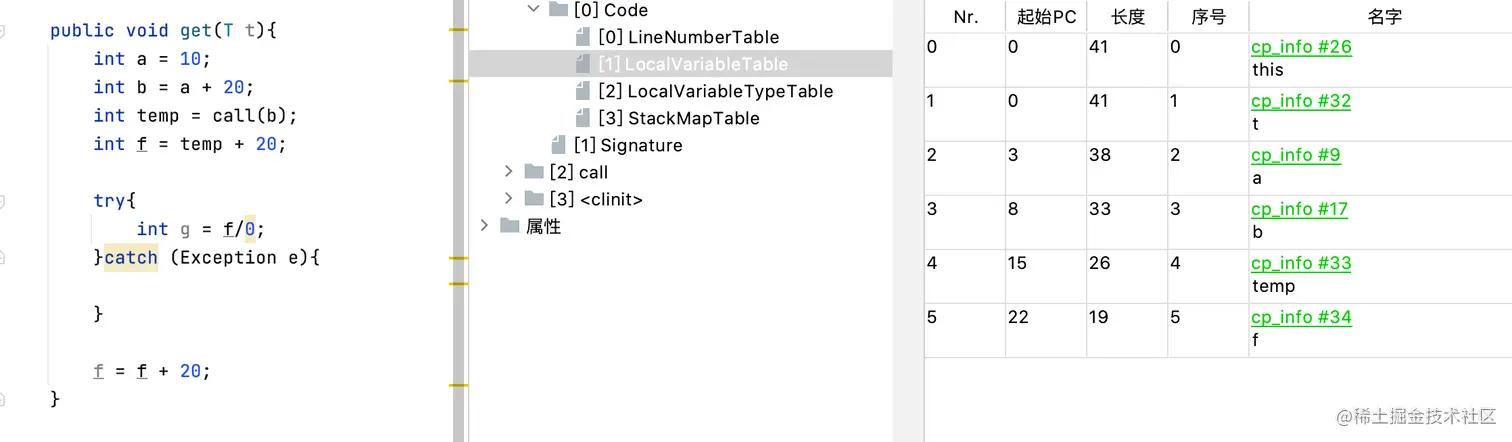Expand the [2] call node
The image size is (1512, 442).
click(x=508, y=172)
